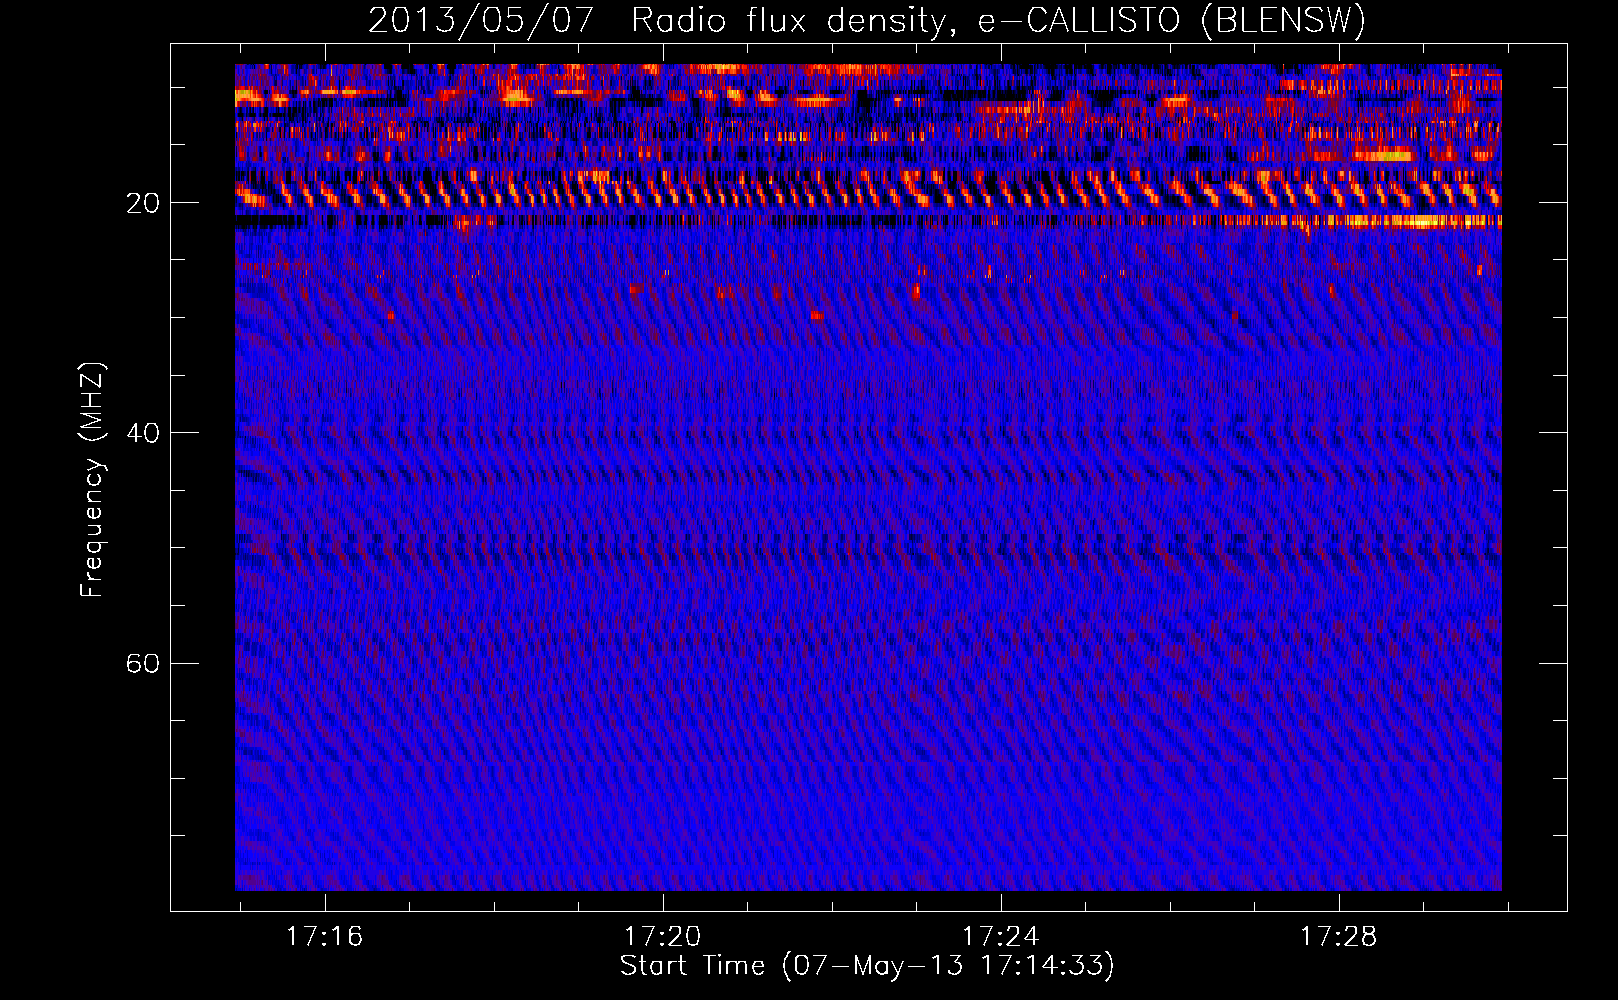1618x1000 pixels.
Task: Click the 'Start Time (07-May-13 17:14:33)' axis label
Action: pos(867,966)
